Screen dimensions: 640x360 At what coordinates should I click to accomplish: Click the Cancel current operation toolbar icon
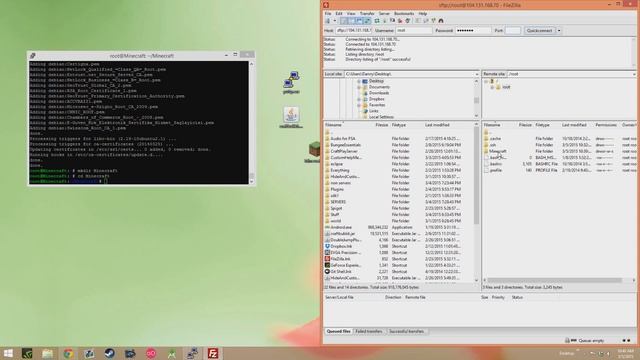pyautogui.click(x=392, y=21)
